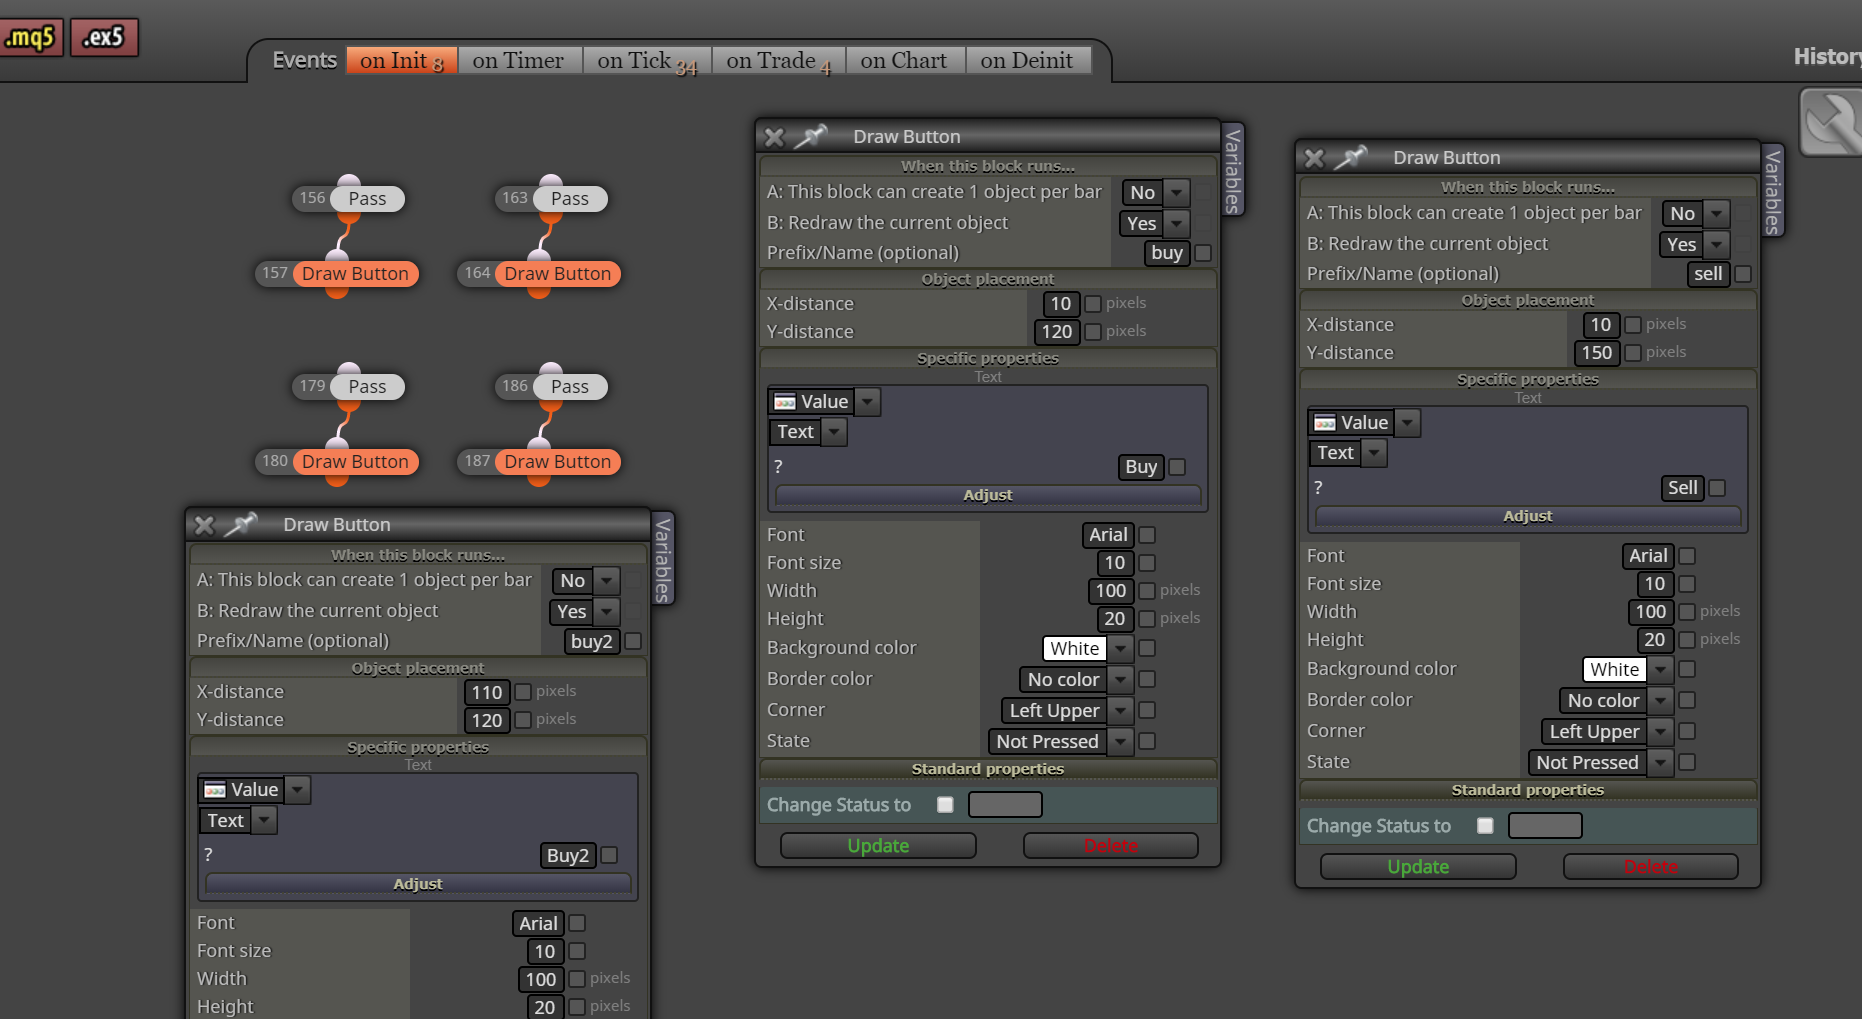Switch to the on Chart tab
This screenshot has height=1019, width=1862.
point(904,61)
